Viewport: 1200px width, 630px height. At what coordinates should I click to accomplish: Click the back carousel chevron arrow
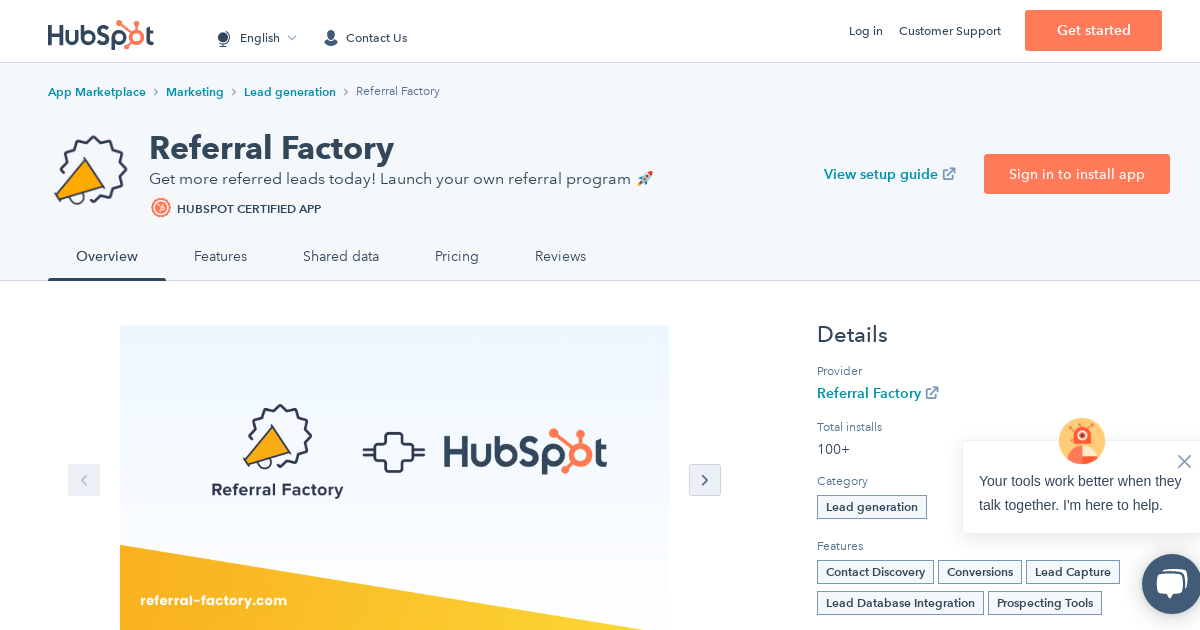(x=84, y=480)
